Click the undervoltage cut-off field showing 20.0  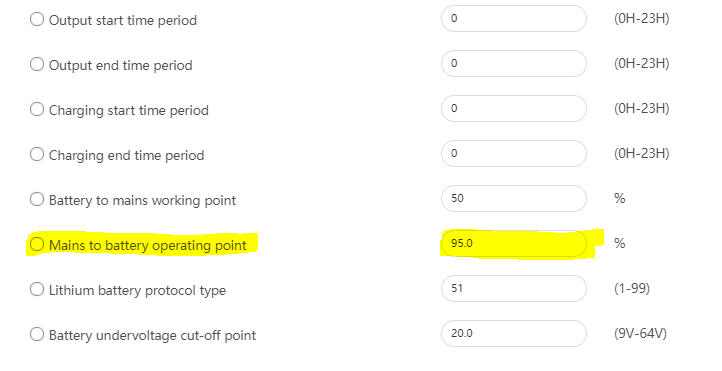[x=514, y=334]
